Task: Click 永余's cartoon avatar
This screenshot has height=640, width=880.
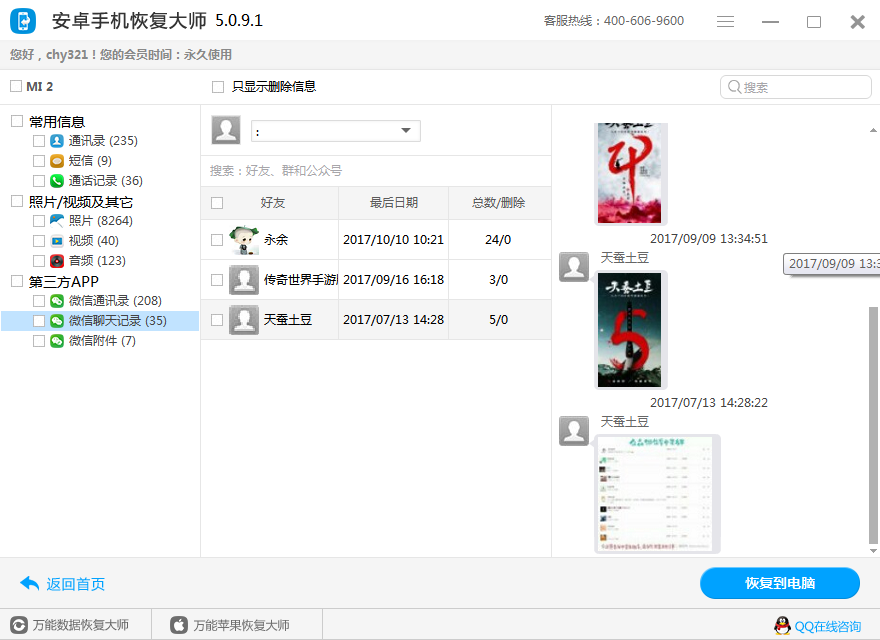Action: coord(244,240)
